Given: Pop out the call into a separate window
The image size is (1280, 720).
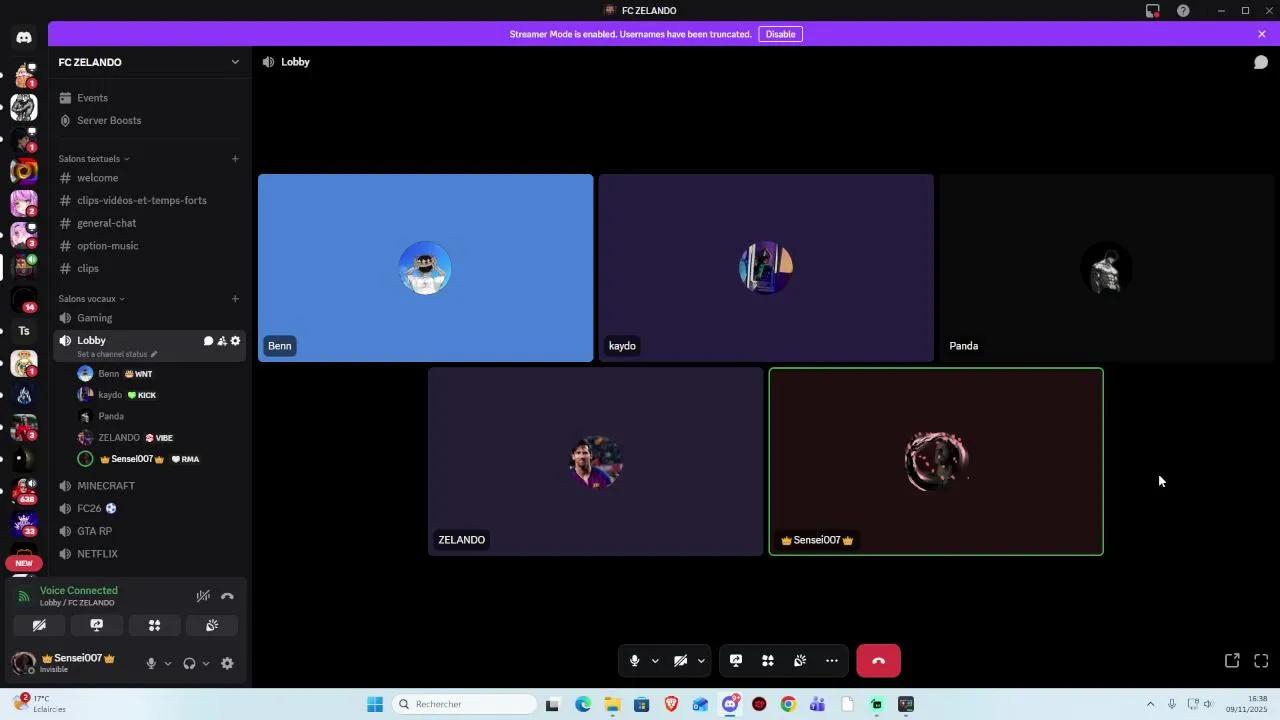Looking at the screenshot, I should [1232, 661].
